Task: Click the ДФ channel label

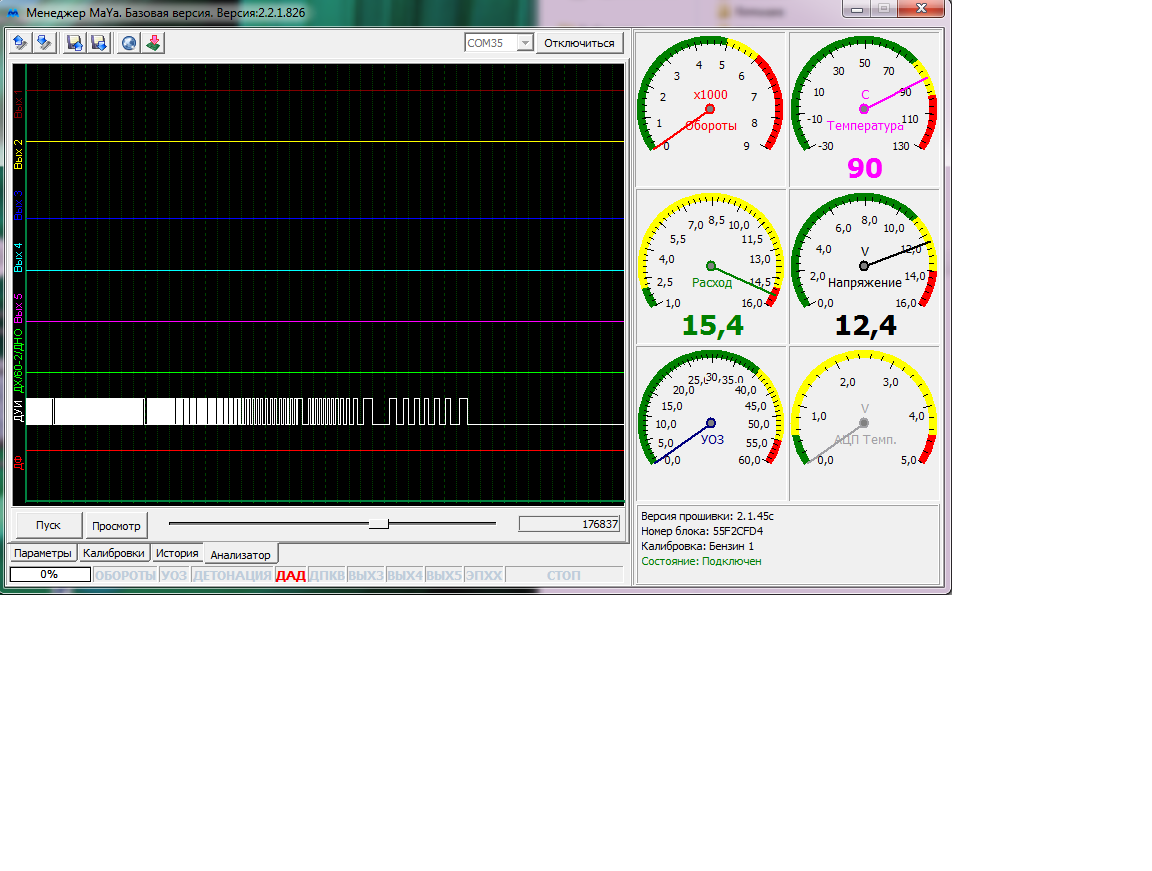Action: (x=18, y=463)
